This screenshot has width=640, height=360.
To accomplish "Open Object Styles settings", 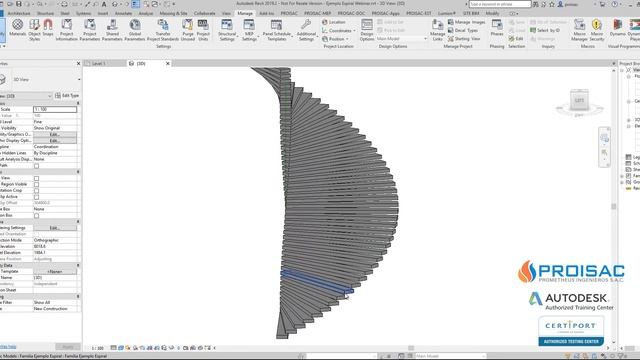I will [x=35, y=29].
